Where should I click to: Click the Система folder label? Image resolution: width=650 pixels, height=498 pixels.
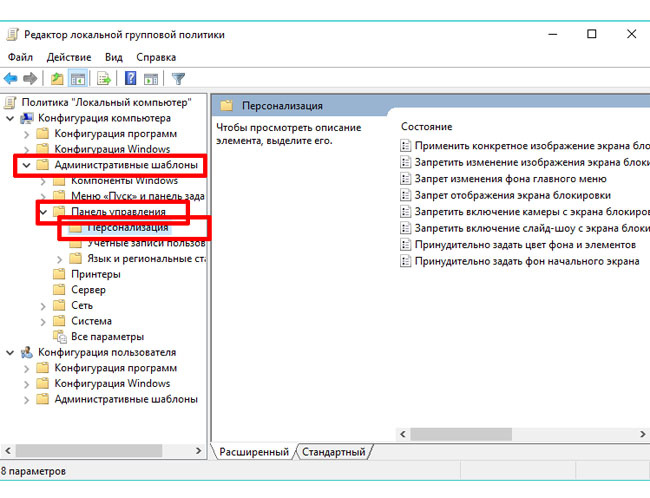tap(91, 321)
